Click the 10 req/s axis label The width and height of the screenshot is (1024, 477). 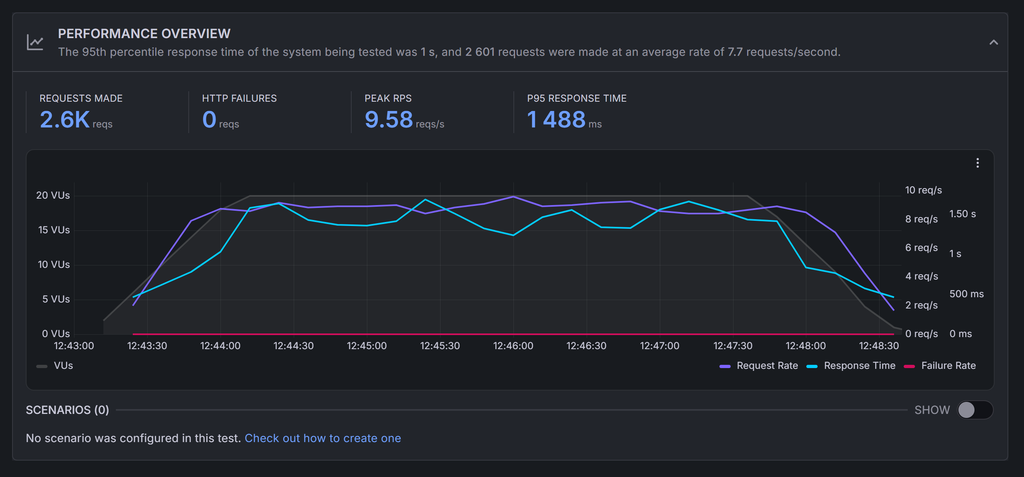coord(923,190)
